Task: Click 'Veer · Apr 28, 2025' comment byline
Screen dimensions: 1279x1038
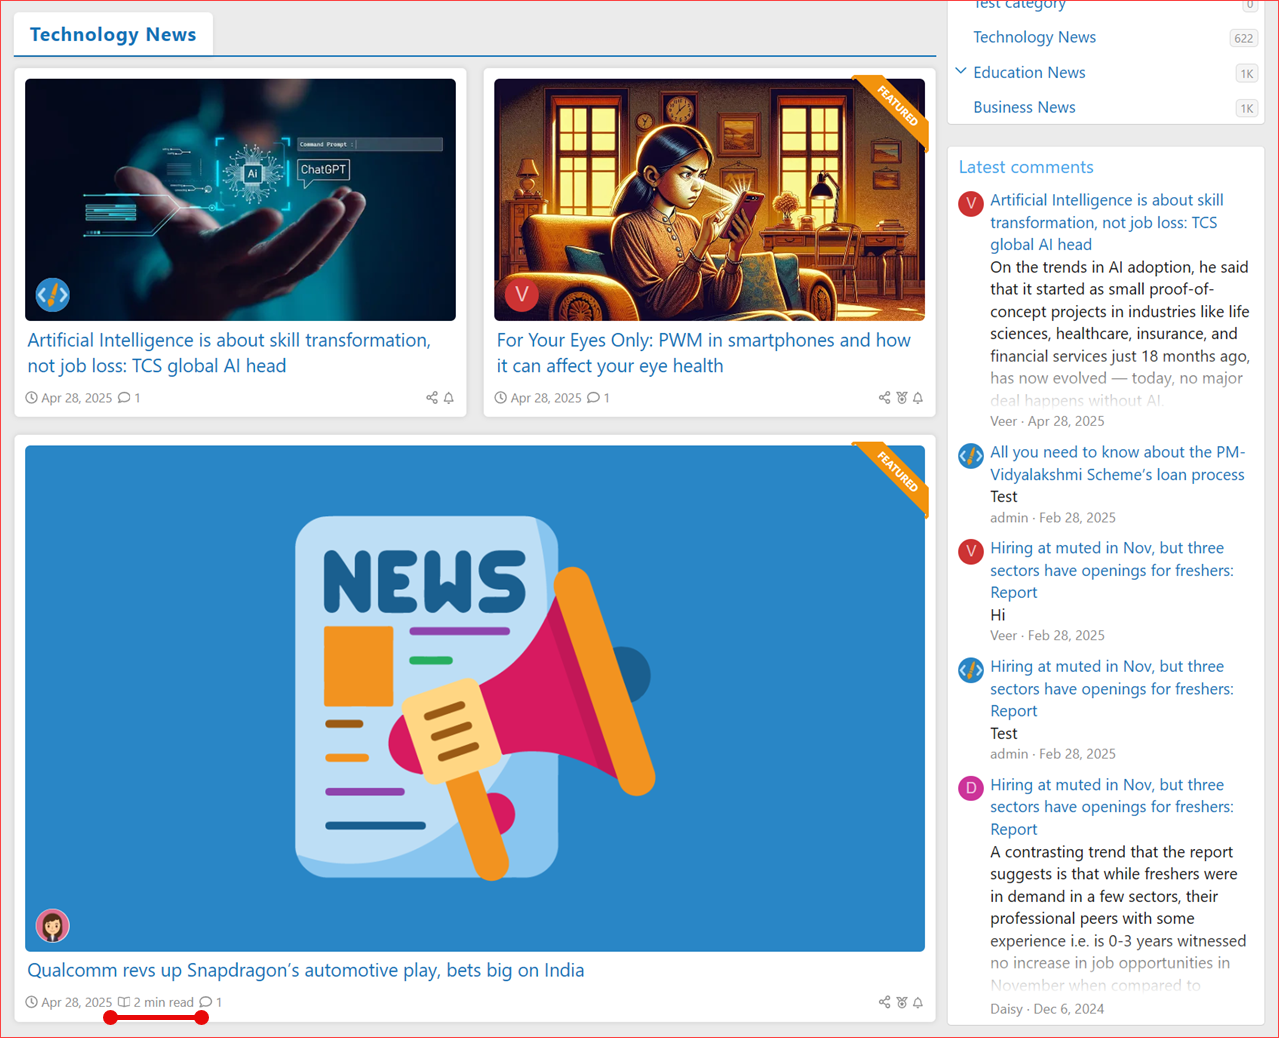Action: pos(1047,421)
